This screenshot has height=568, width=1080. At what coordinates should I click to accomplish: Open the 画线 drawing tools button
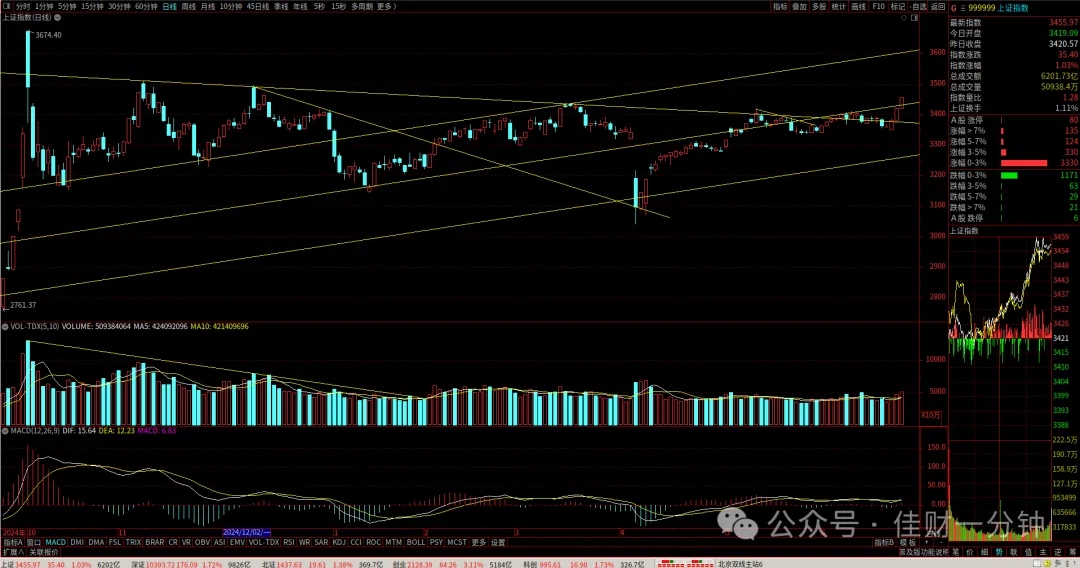pos(858,6)
